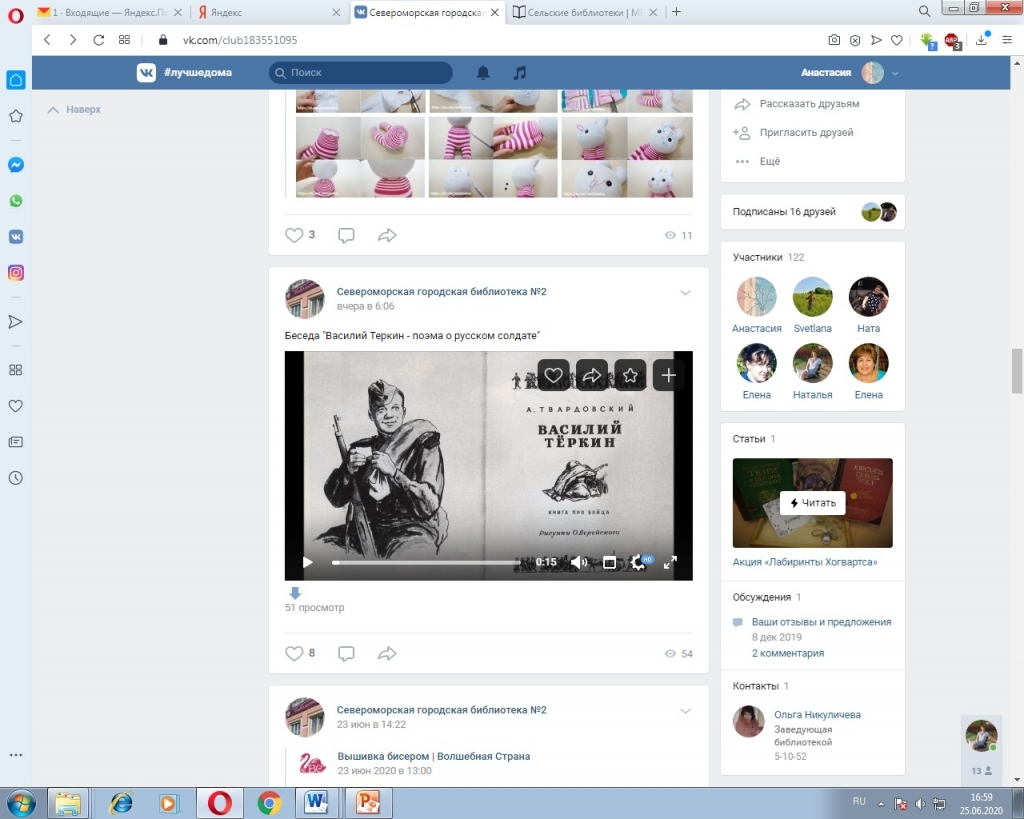Image resolution: width=1024 pixels, height=819 pixels.
Task: Take snapshot with camera icon
Action: tap(834, 40)
